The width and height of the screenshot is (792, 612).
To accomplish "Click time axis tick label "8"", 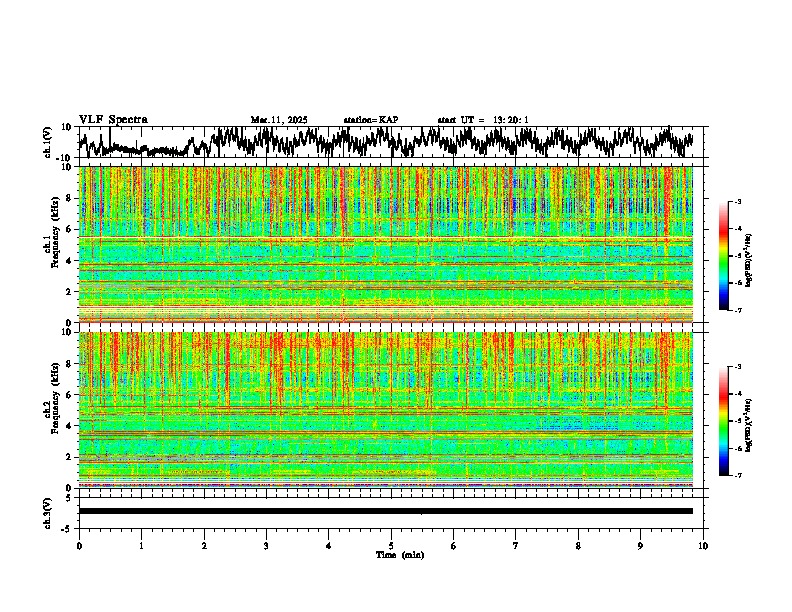I will click(578, 546).
